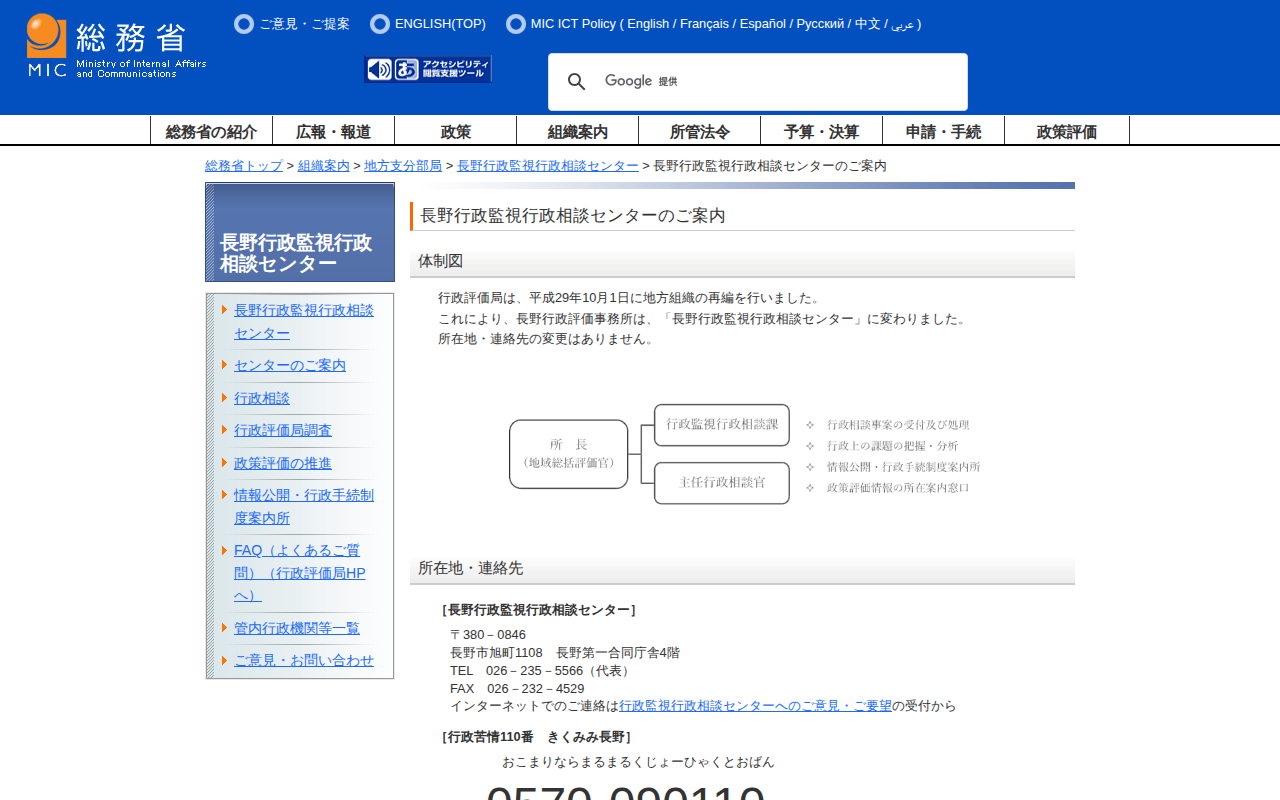This screenshot has height=800, width=1280.
Task: Select the 予算・決算 menu item
Action: point(821,131)
